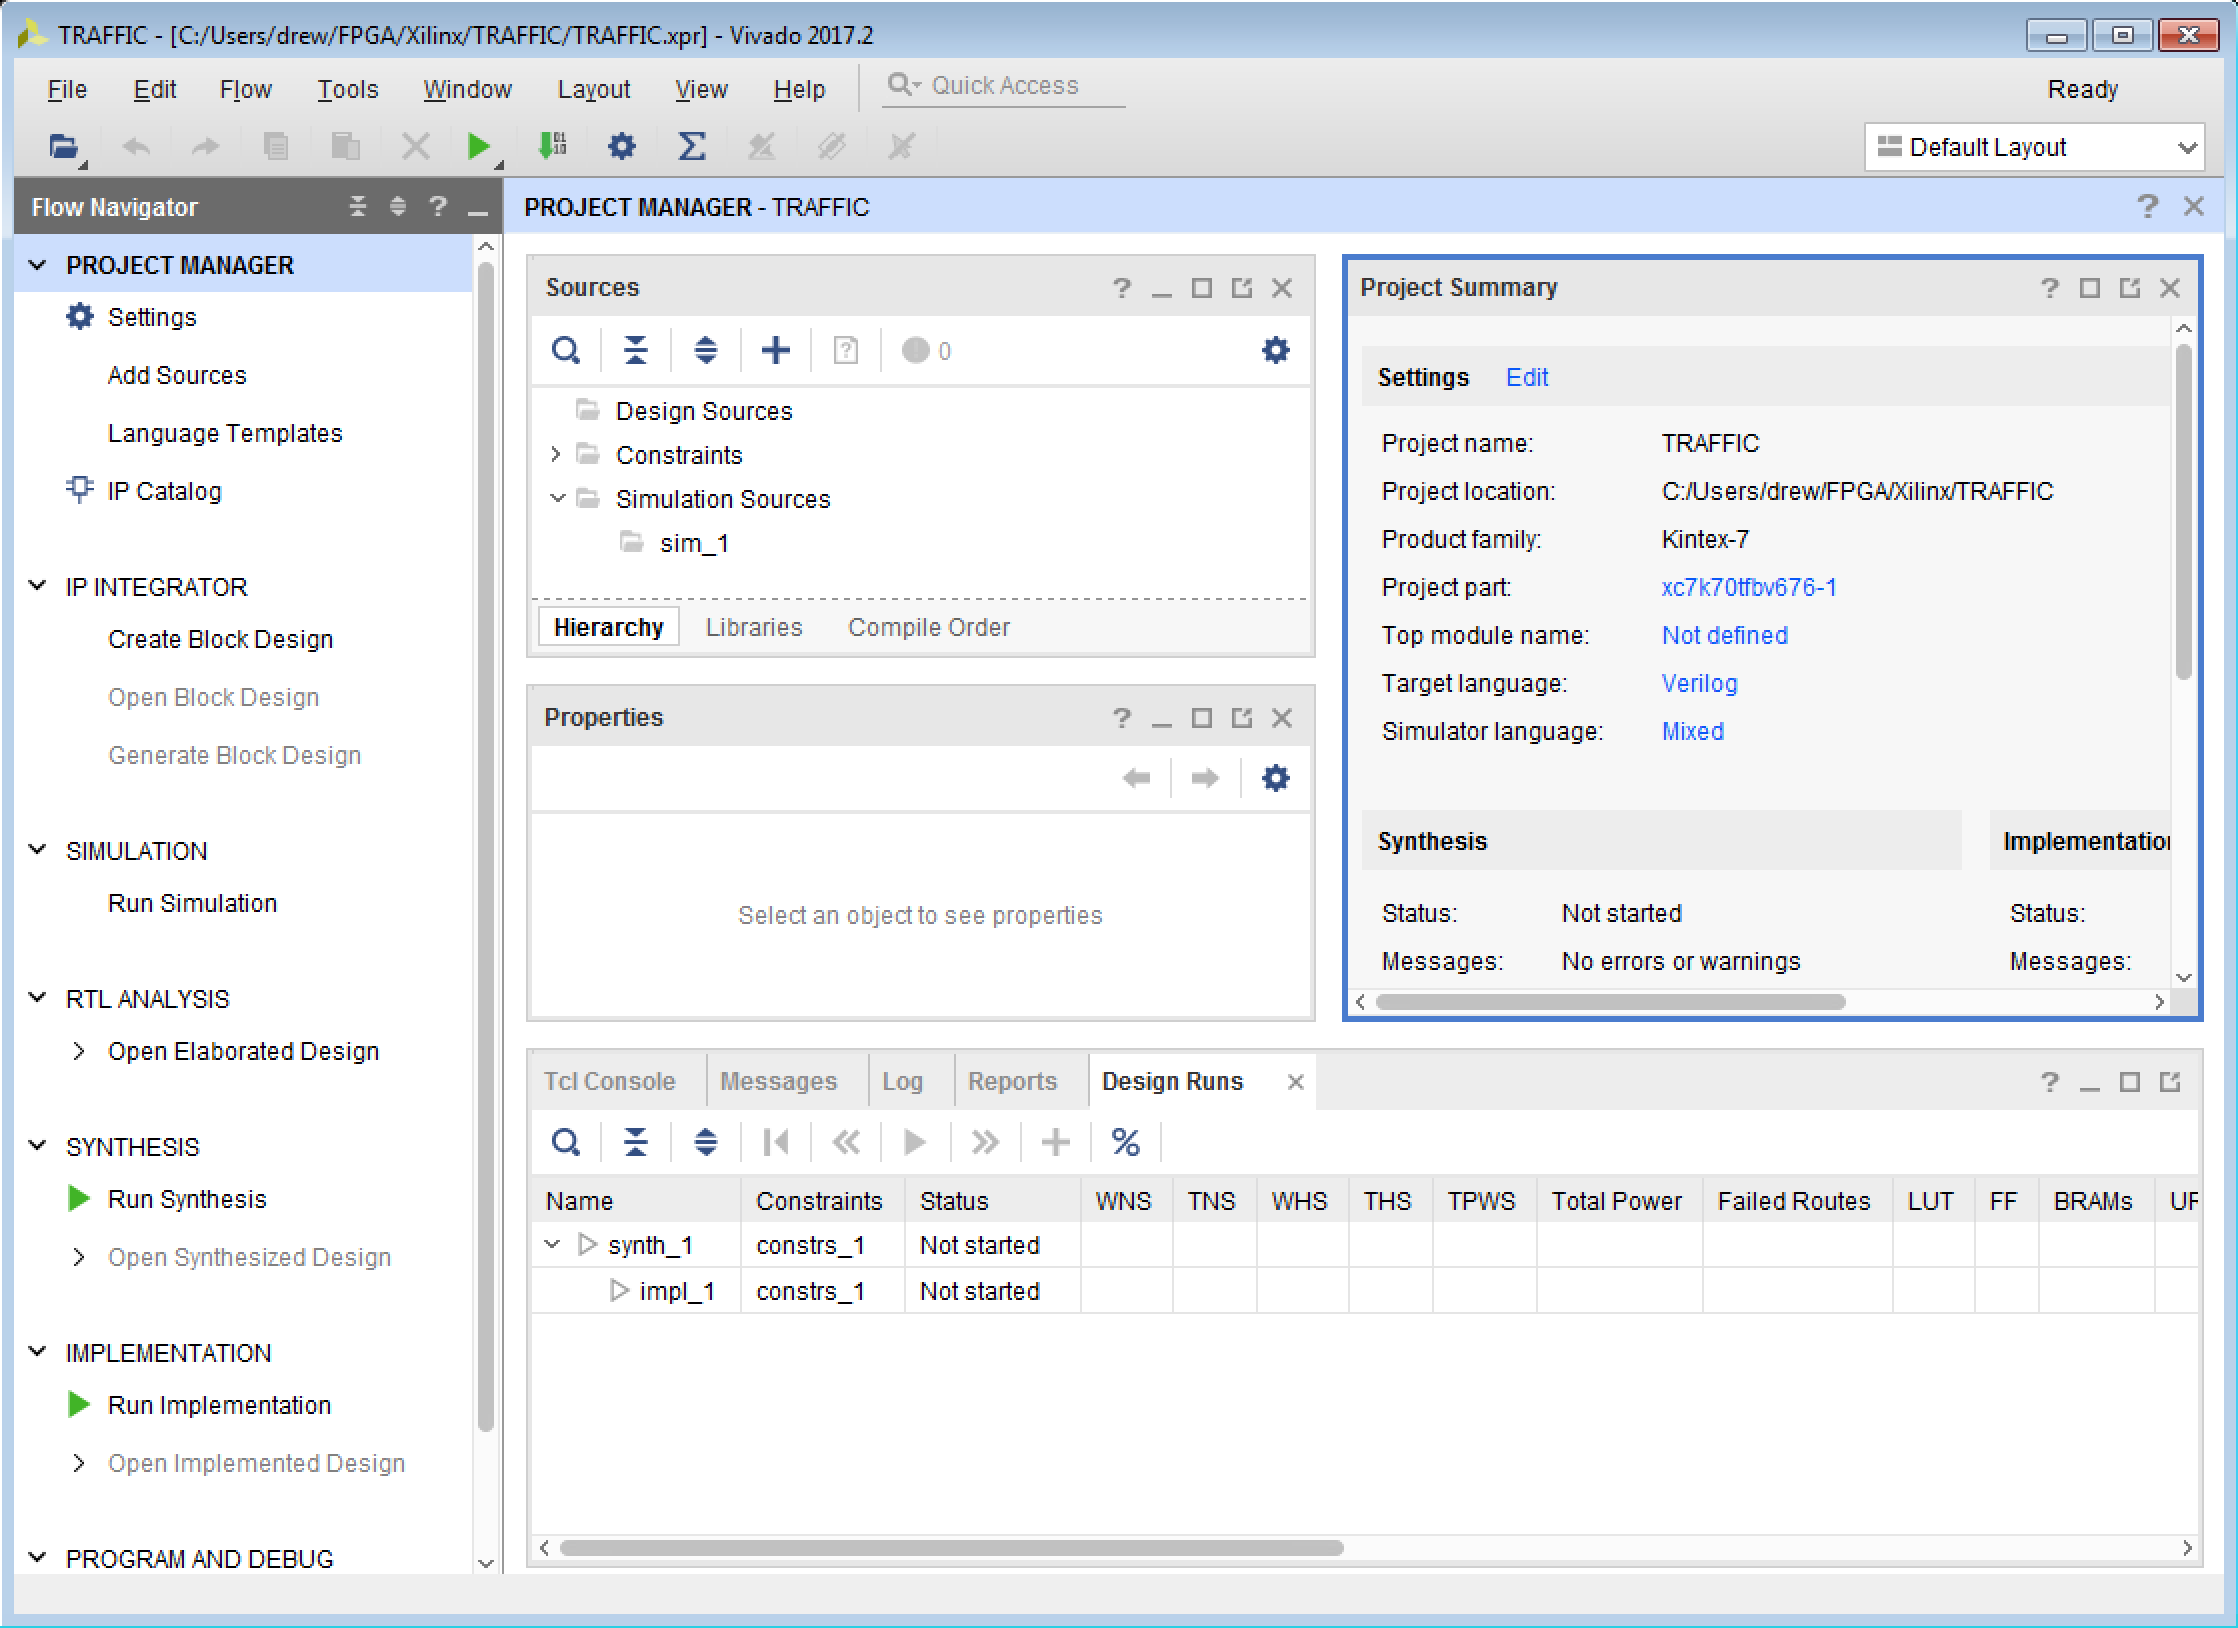
Task: Click Launch runs play icon in Design Runs
Action: coord(915,1143)
